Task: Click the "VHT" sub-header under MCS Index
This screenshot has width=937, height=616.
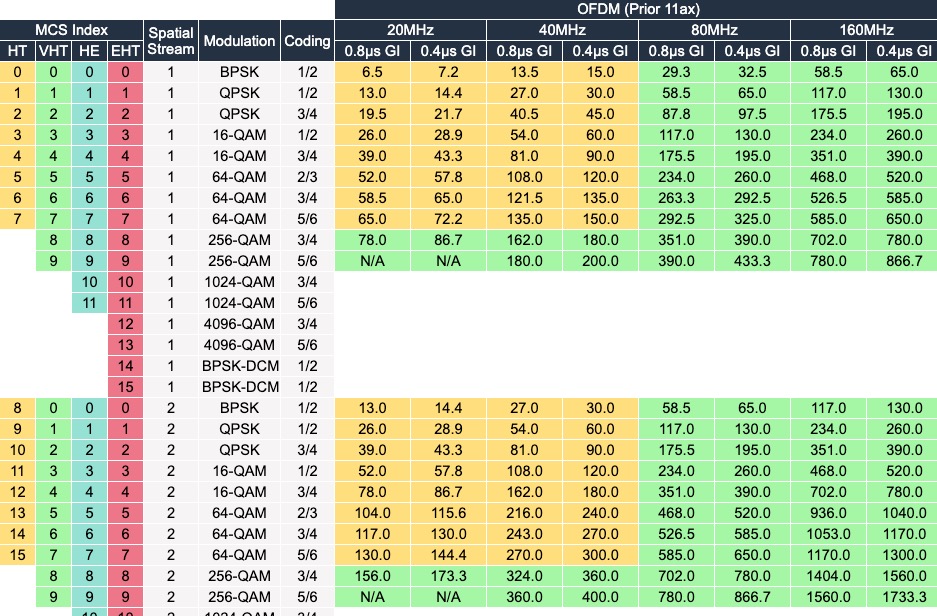Action: [x=53, y=51]
